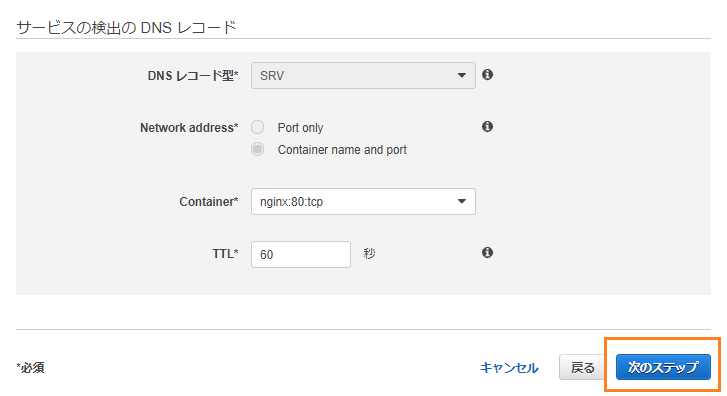Click the info icon next to TTL
727x396 pixels.
pos(487,253)
